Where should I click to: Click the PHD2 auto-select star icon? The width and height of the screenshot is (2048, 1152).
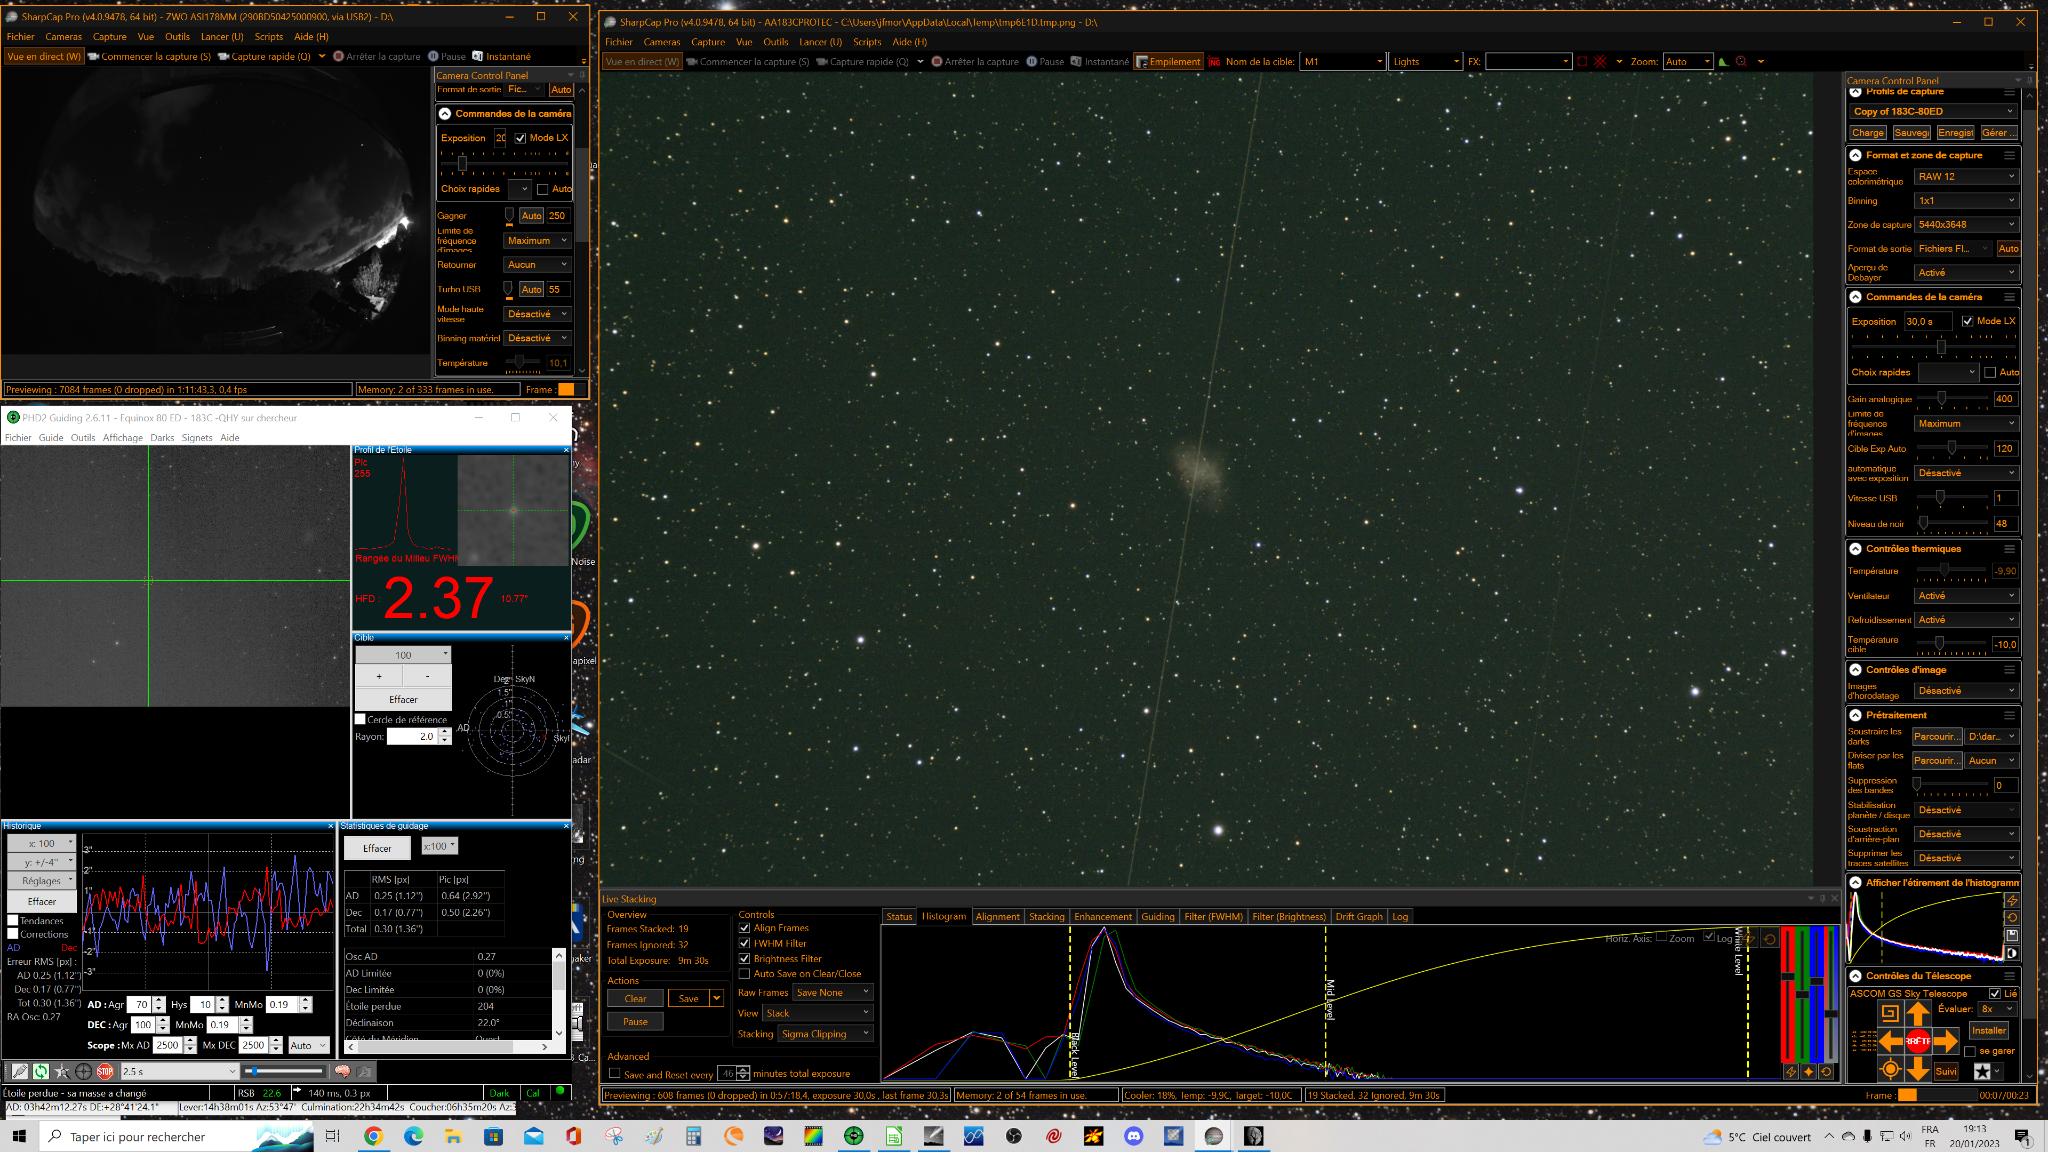point(62,1071)
